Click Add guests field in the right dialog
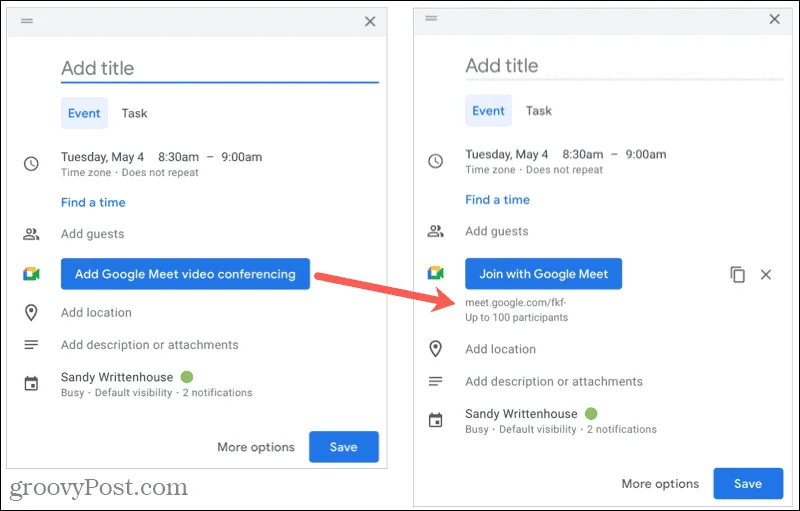 point(496,232)
